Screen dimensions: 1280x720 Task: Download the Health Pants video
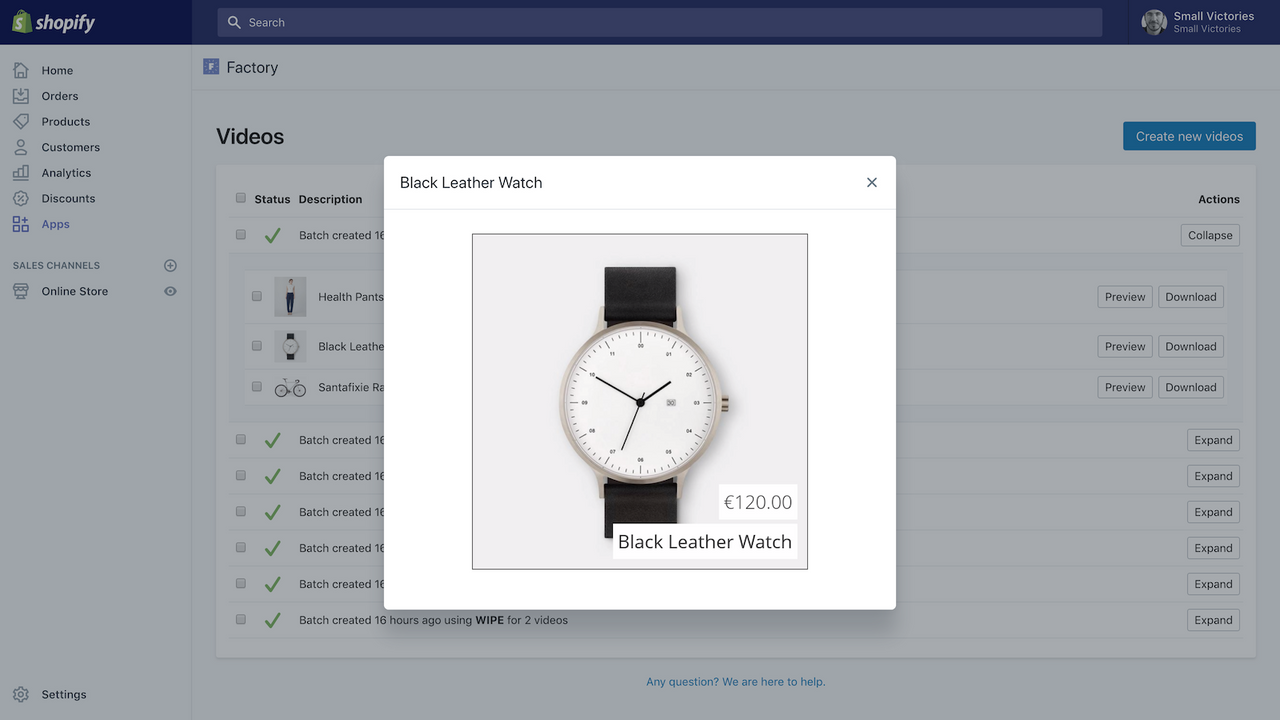pyautogui.click(x=1191, y=297)
